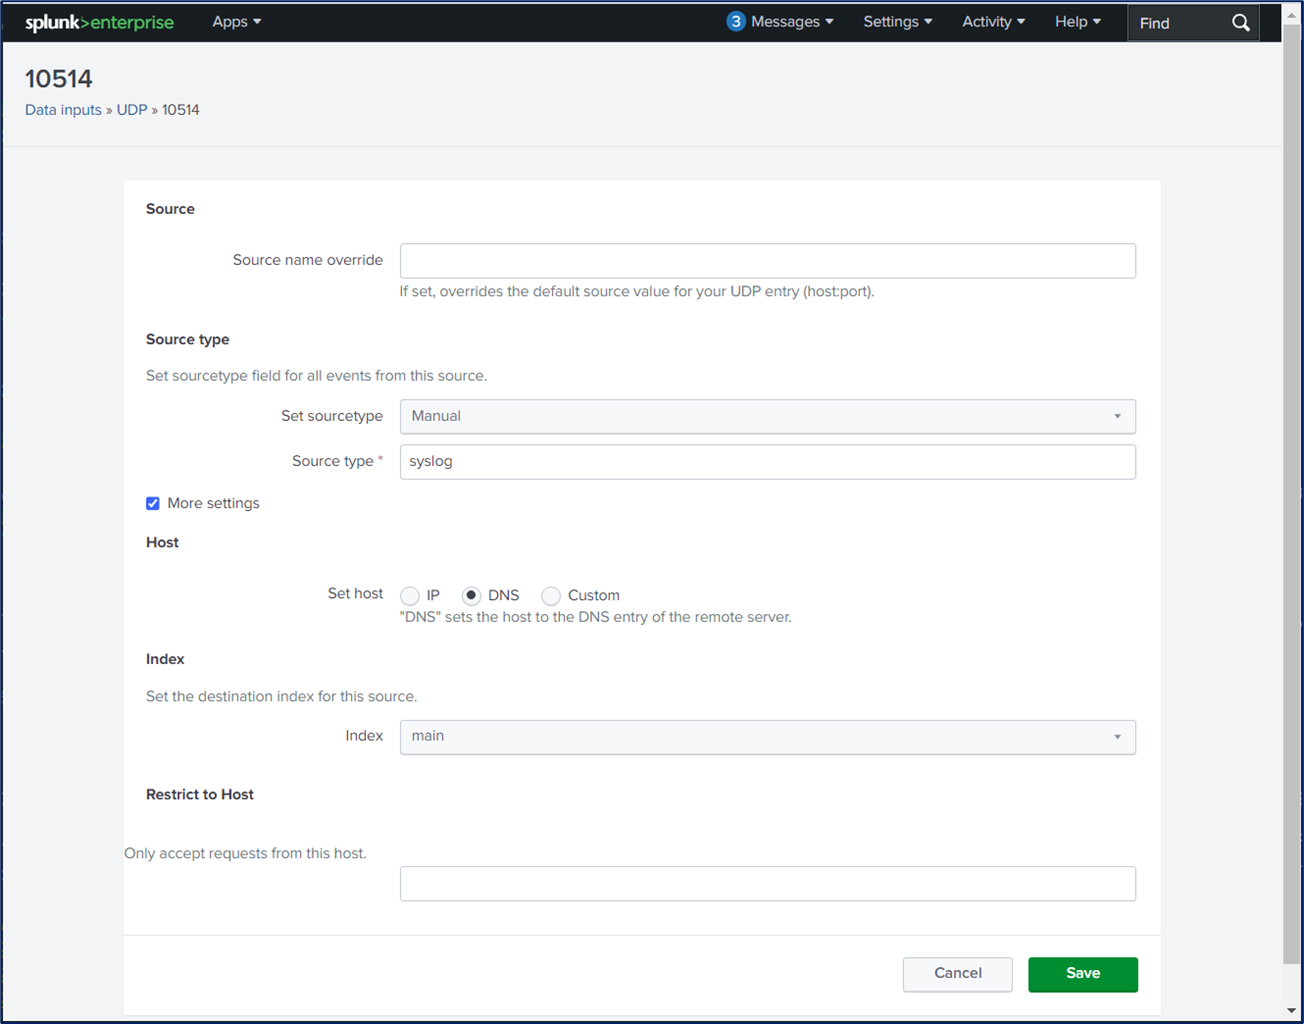Click the Messages notification badge showing 3
The height and width of the screenshot is (1024, 1304).
point(737,20)
